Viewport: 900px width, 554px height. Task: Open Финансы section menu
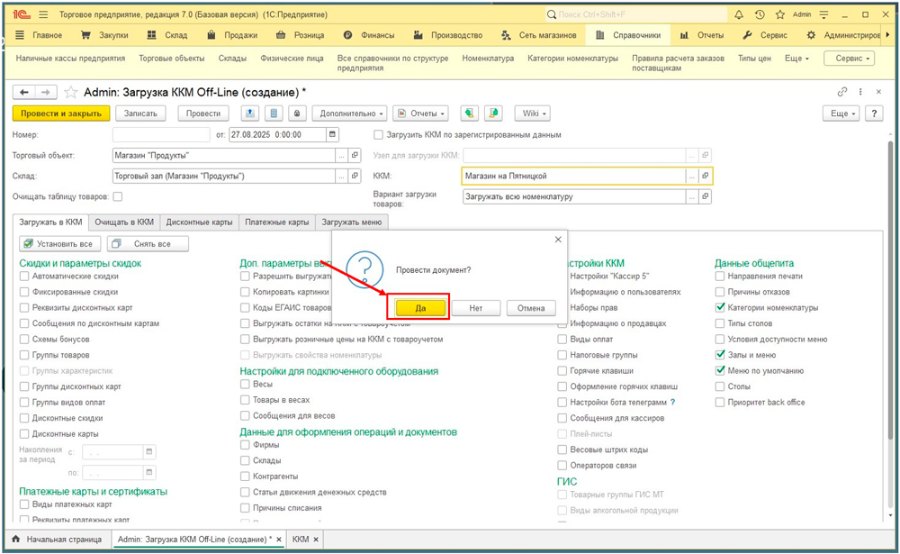(x=369, y=36)
